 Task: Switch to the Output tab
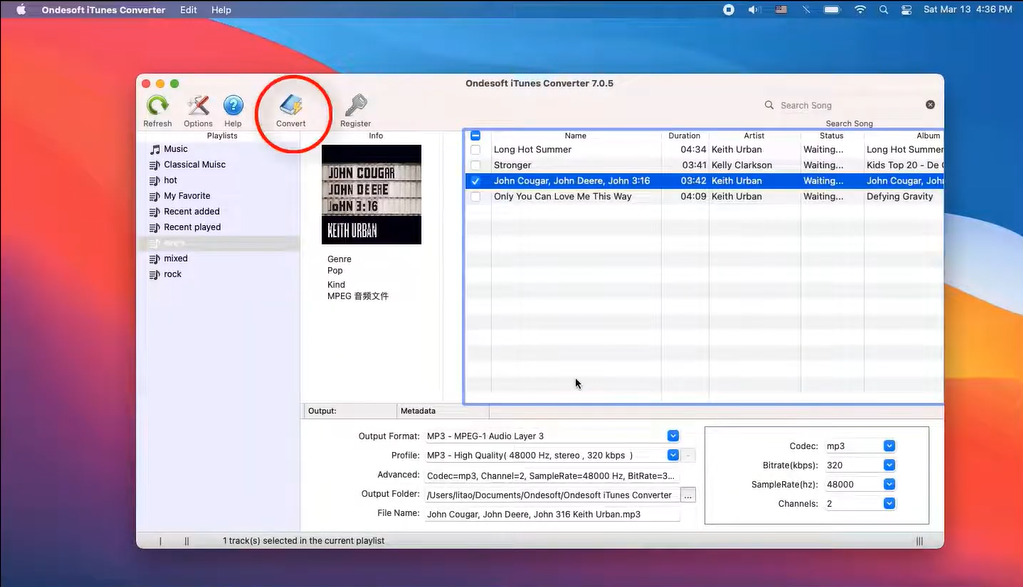(350, 411)
